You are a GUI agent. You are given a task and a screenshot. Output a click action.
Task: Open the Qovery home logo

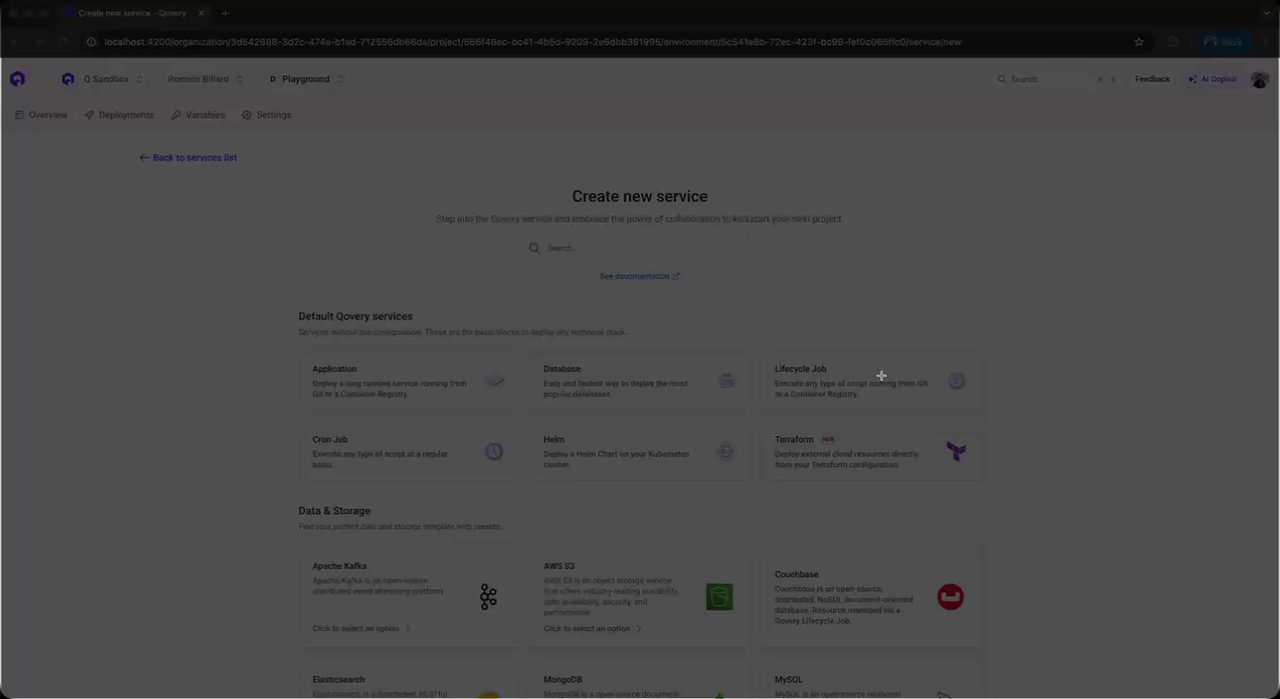point(17,79)
